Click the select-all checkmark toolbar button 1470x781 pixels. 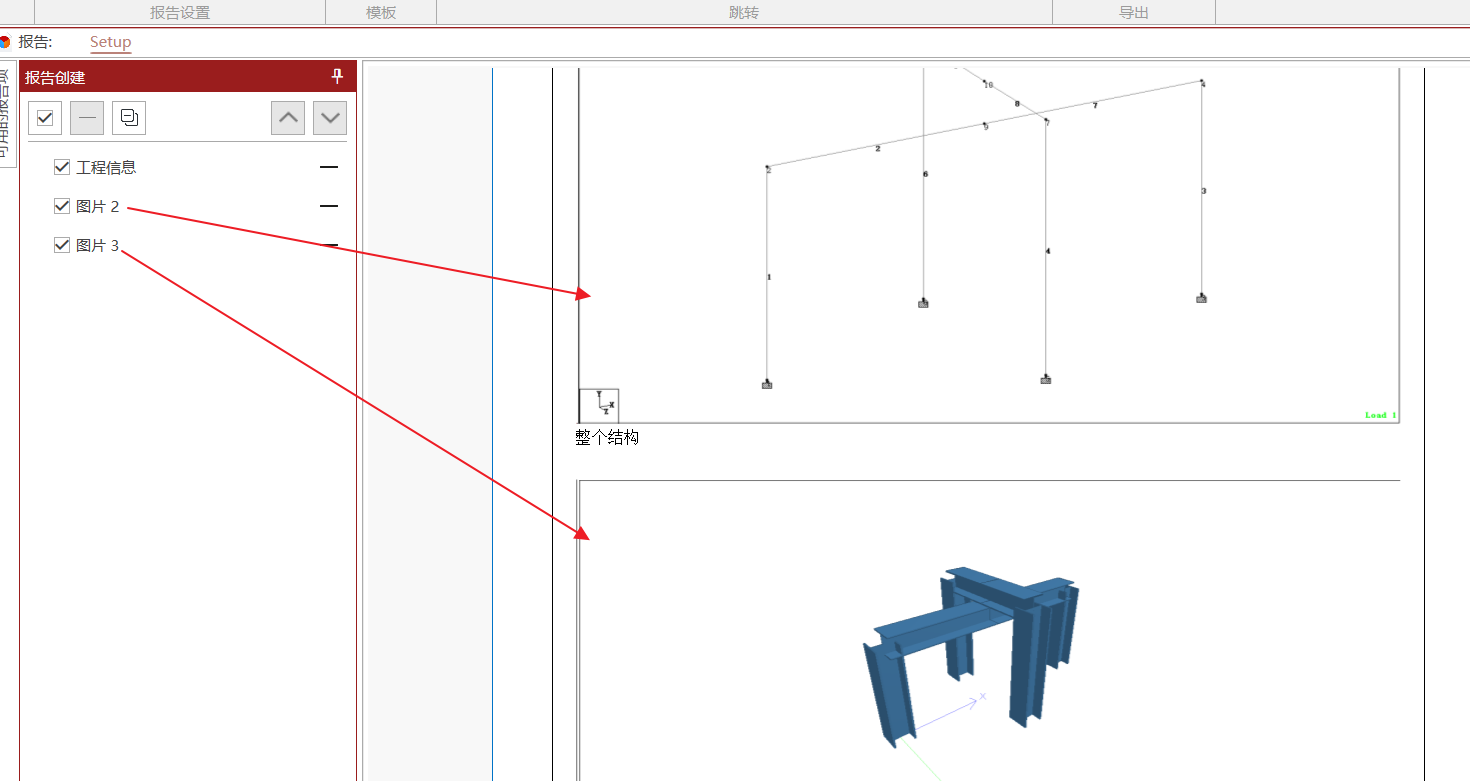45,118
